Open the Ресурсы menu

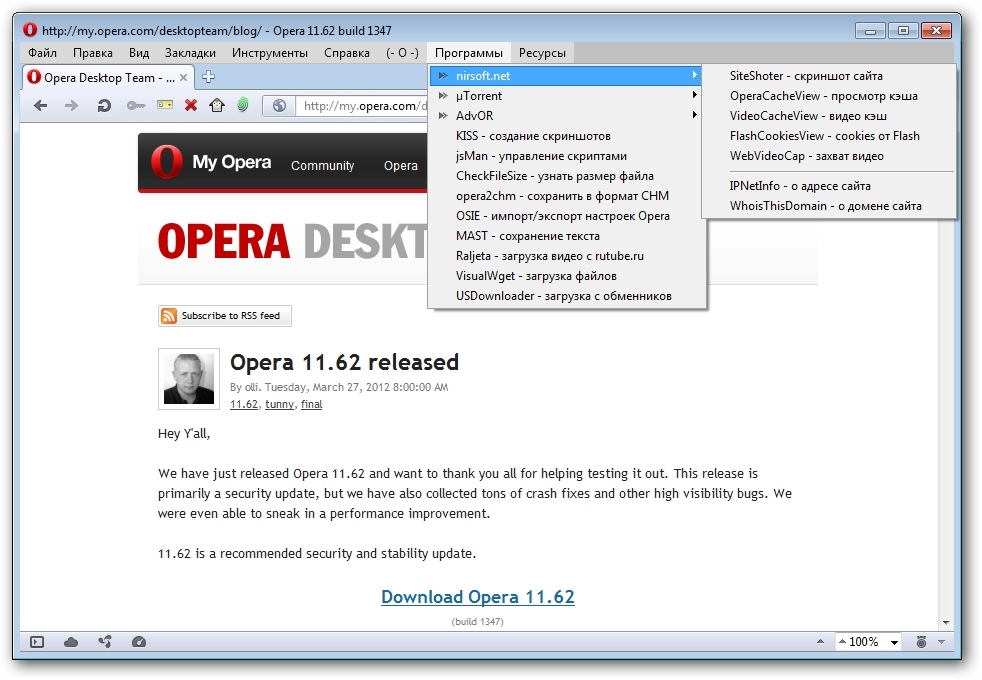tap(542, 53)
